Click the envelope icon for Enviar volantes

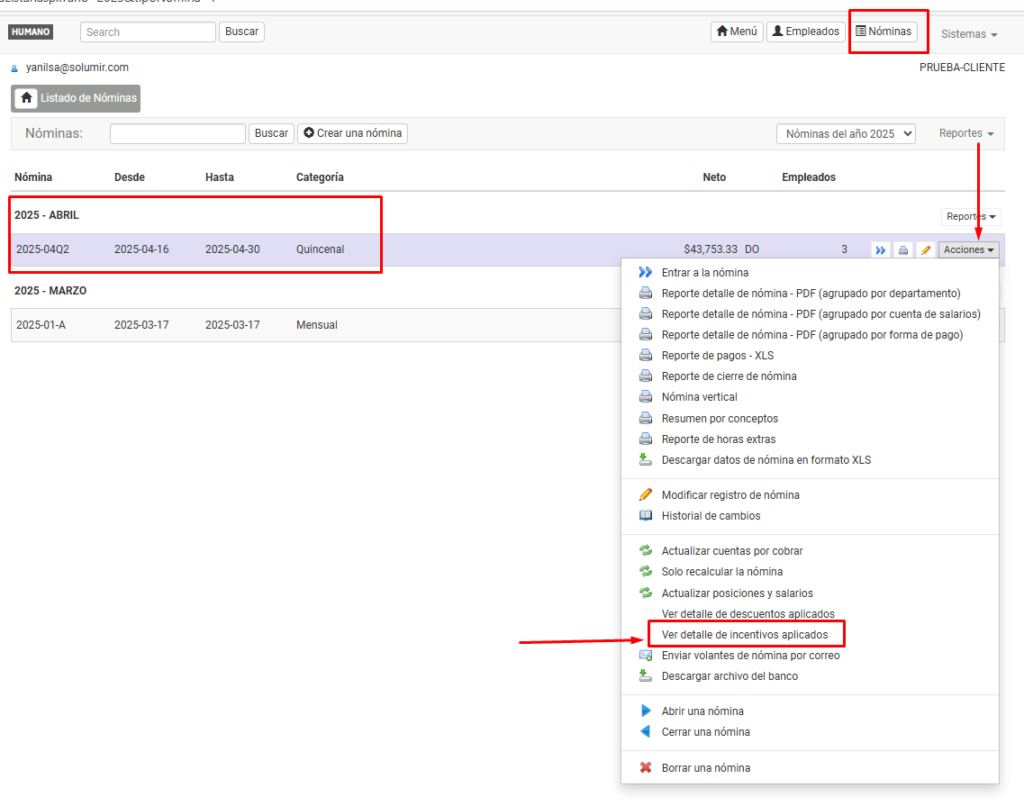(x=645, y=656)
